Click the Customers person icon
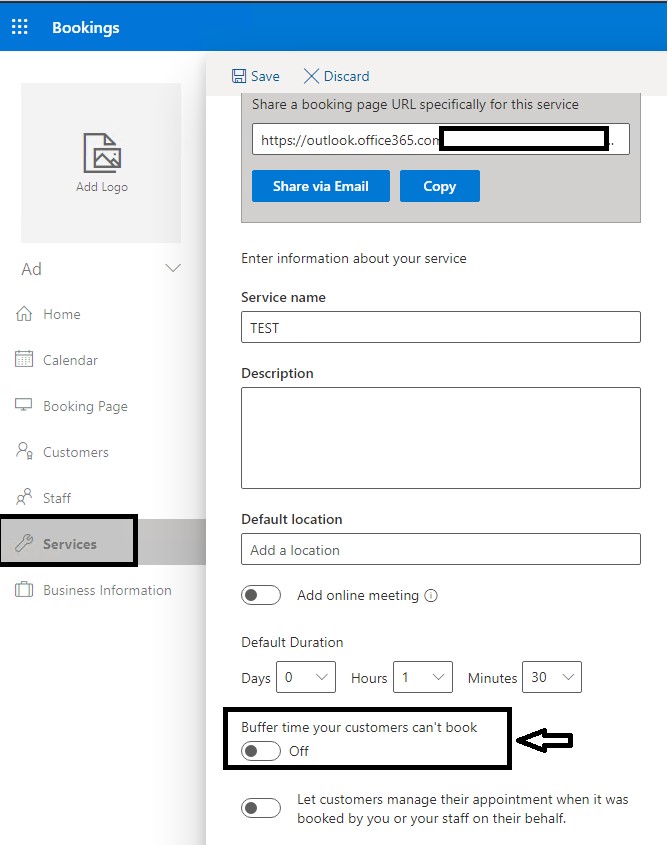Screen dimensions: 668x845 [x=24, y=451]
